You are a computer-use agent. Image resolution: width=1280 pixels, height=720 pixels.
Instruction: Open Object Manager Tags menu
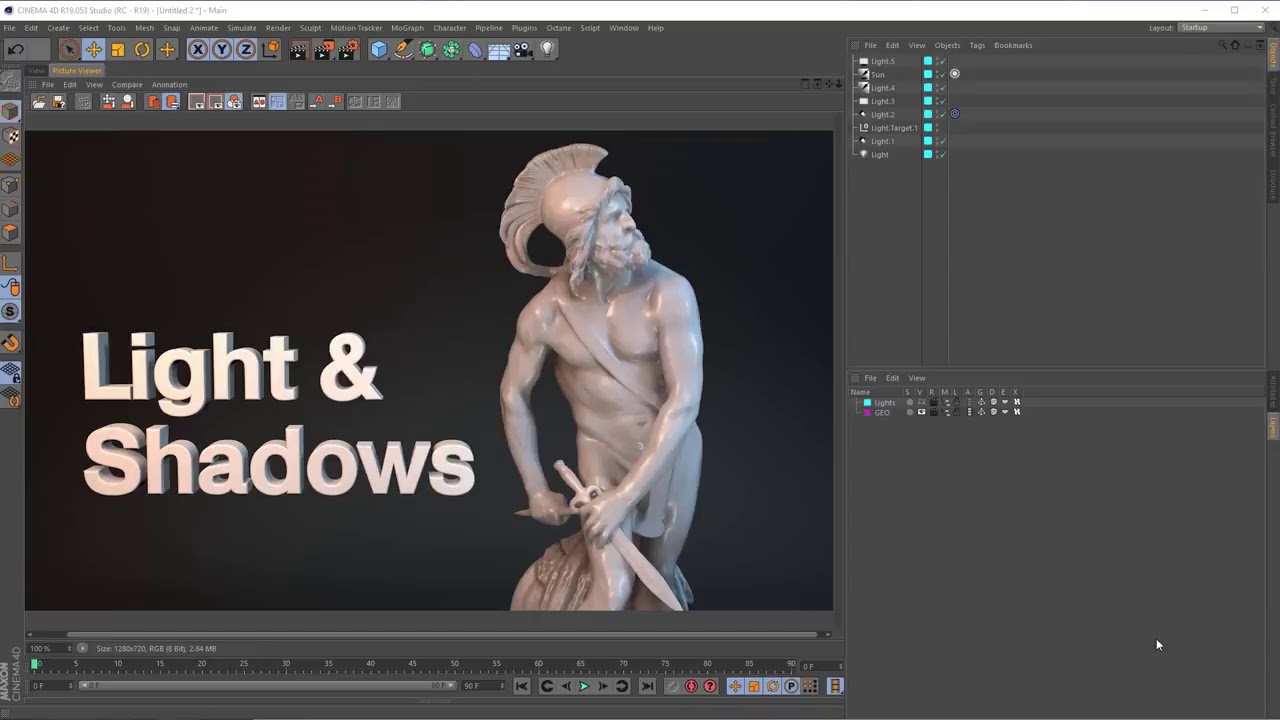click(x=977, y=45)
